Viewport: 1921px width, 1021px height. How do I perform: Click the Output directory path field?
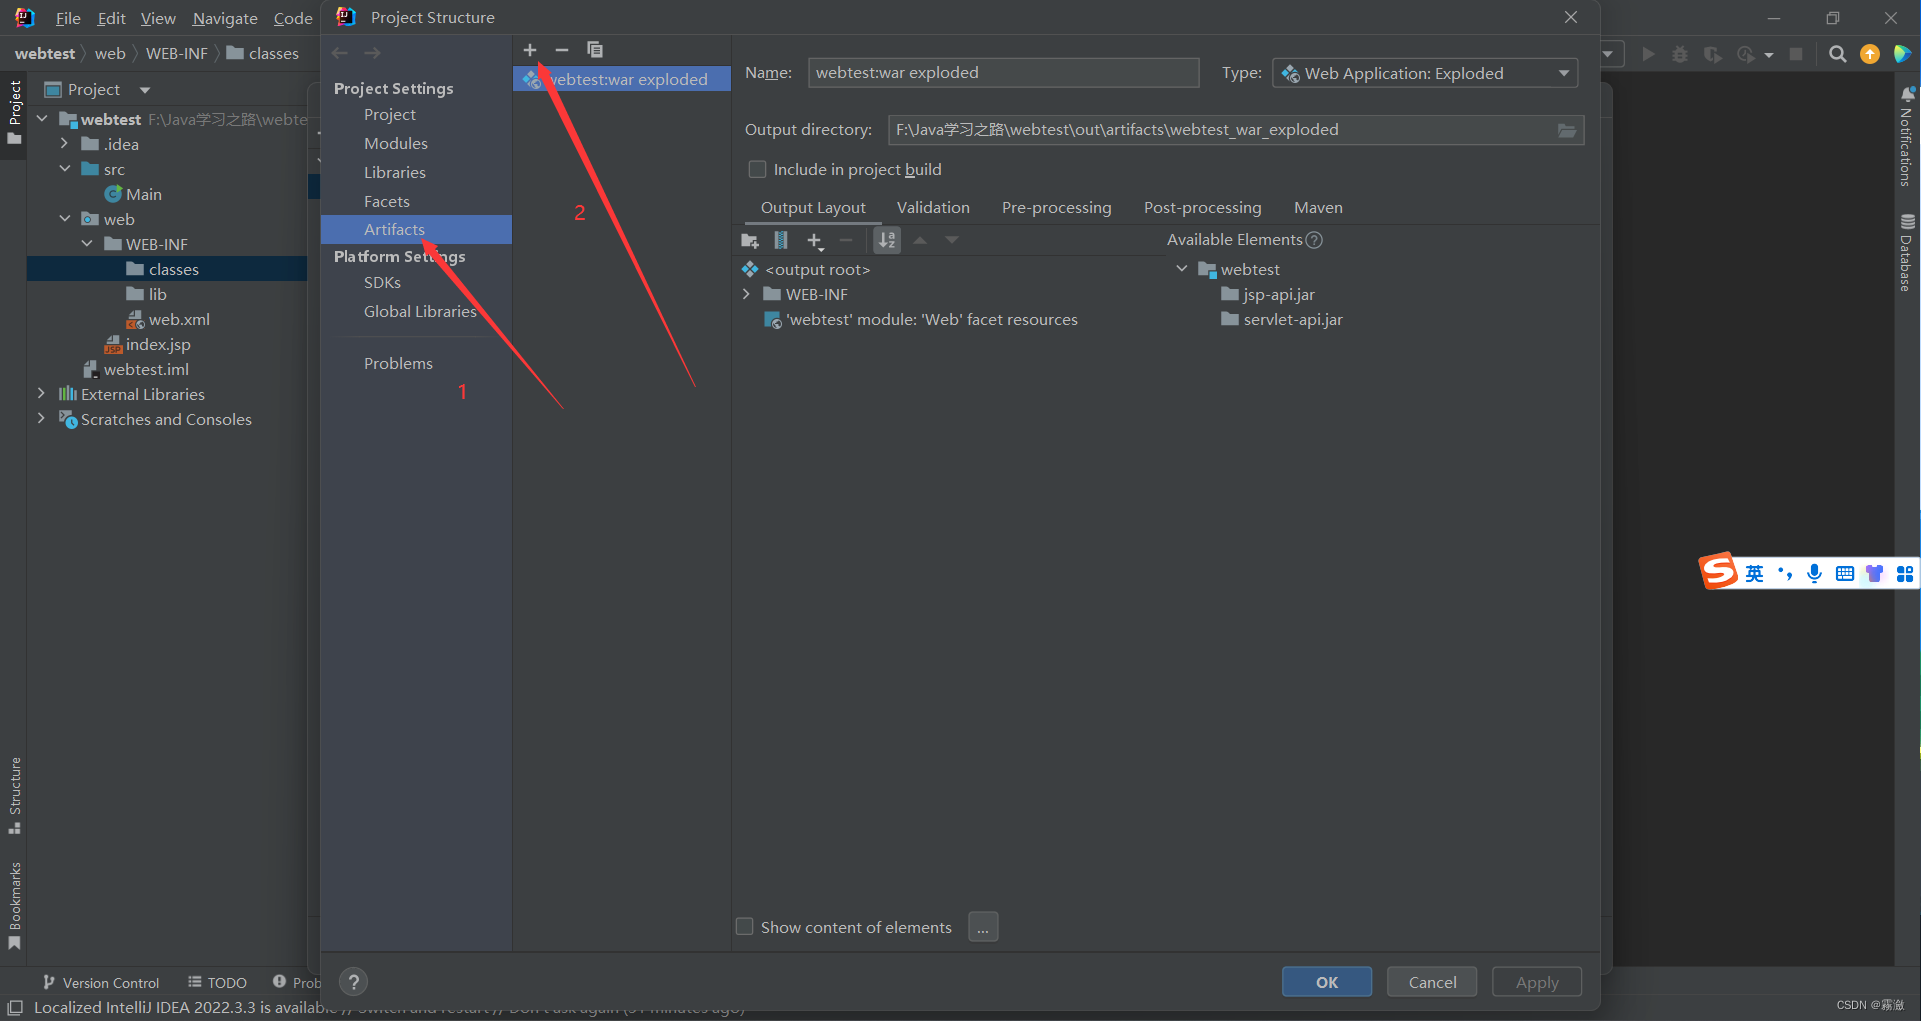[1220, 130]
